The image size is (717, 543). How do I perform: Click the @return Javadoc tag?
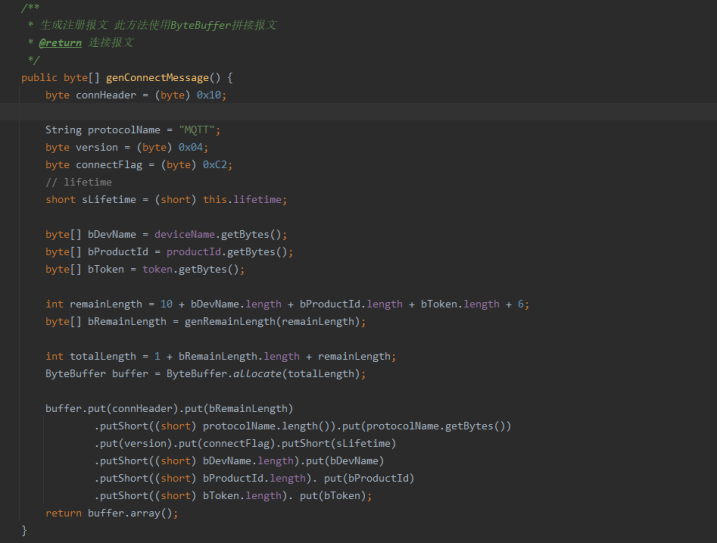(x=60, y=43)
